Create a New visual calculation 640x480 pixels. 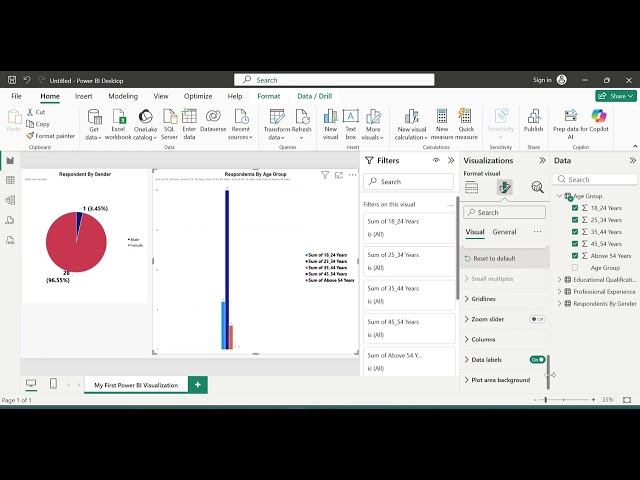pos(411,124)
